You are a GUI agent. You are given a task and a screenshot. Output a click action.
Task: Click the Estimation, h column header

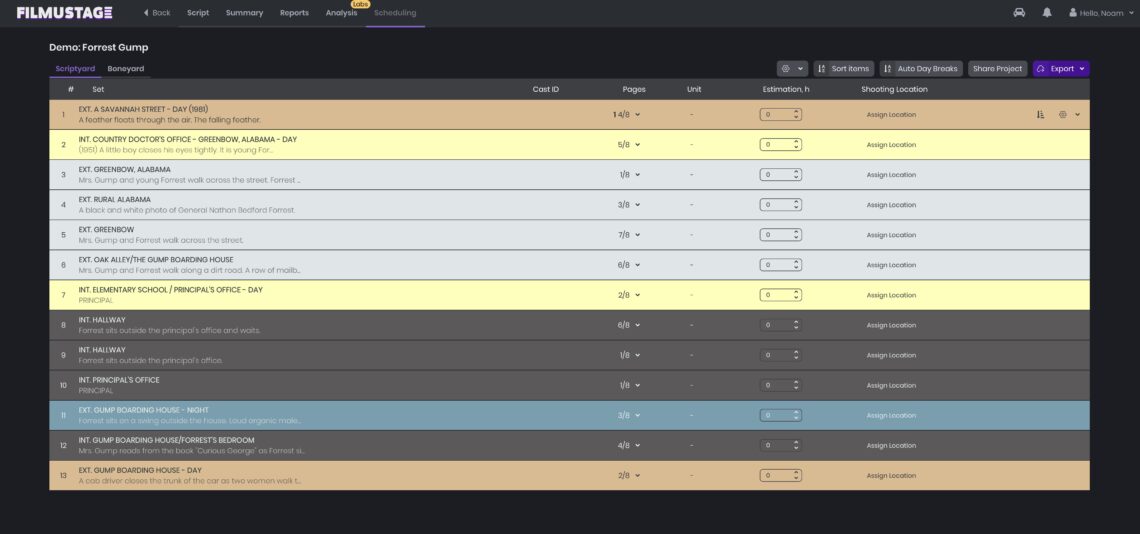(786, 89)
